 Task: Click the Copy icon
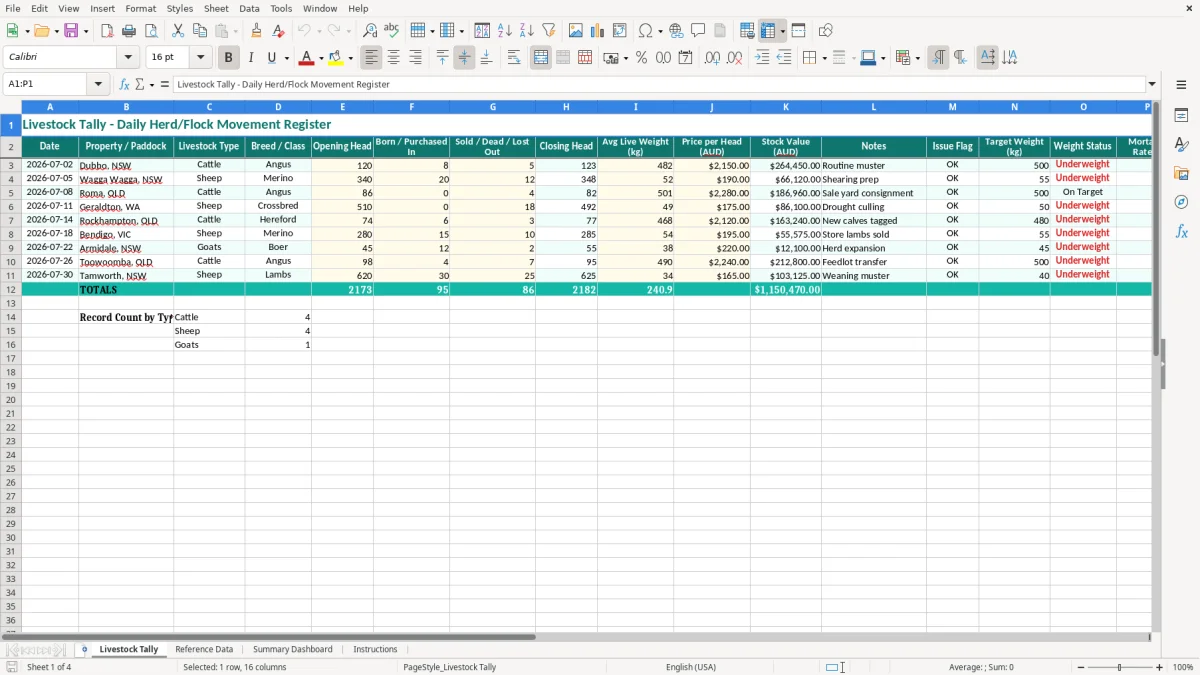tap(200, 31)
